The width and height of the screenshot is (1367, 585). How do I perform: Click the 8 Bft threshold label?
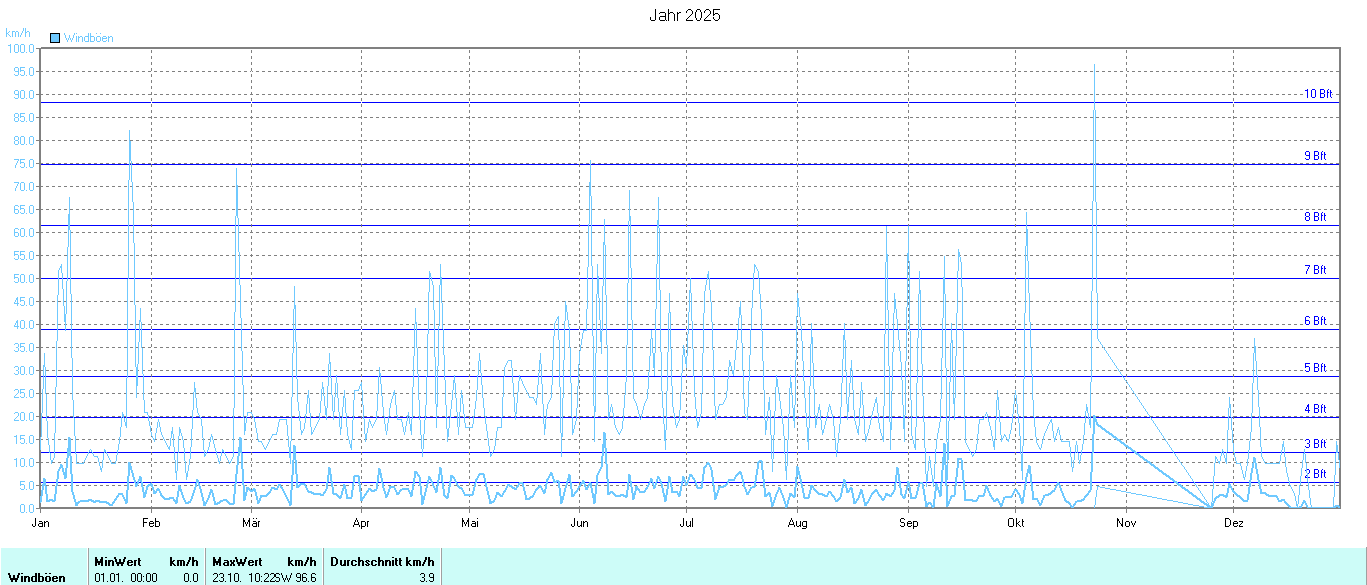tap(1315, 217)
